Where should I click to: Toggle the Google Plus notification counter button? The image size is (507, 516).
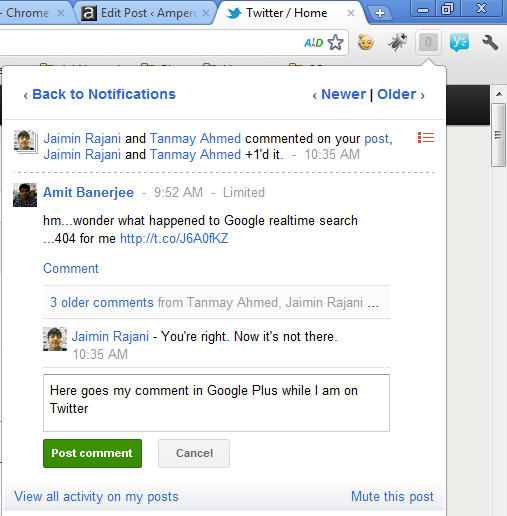point(428,42)
